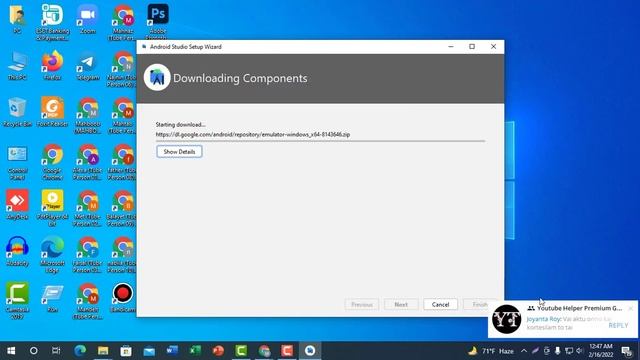The image size is (640, 360).
Task: Open red Camtasia Recorder taskbar icon
Action: point(287,351)
